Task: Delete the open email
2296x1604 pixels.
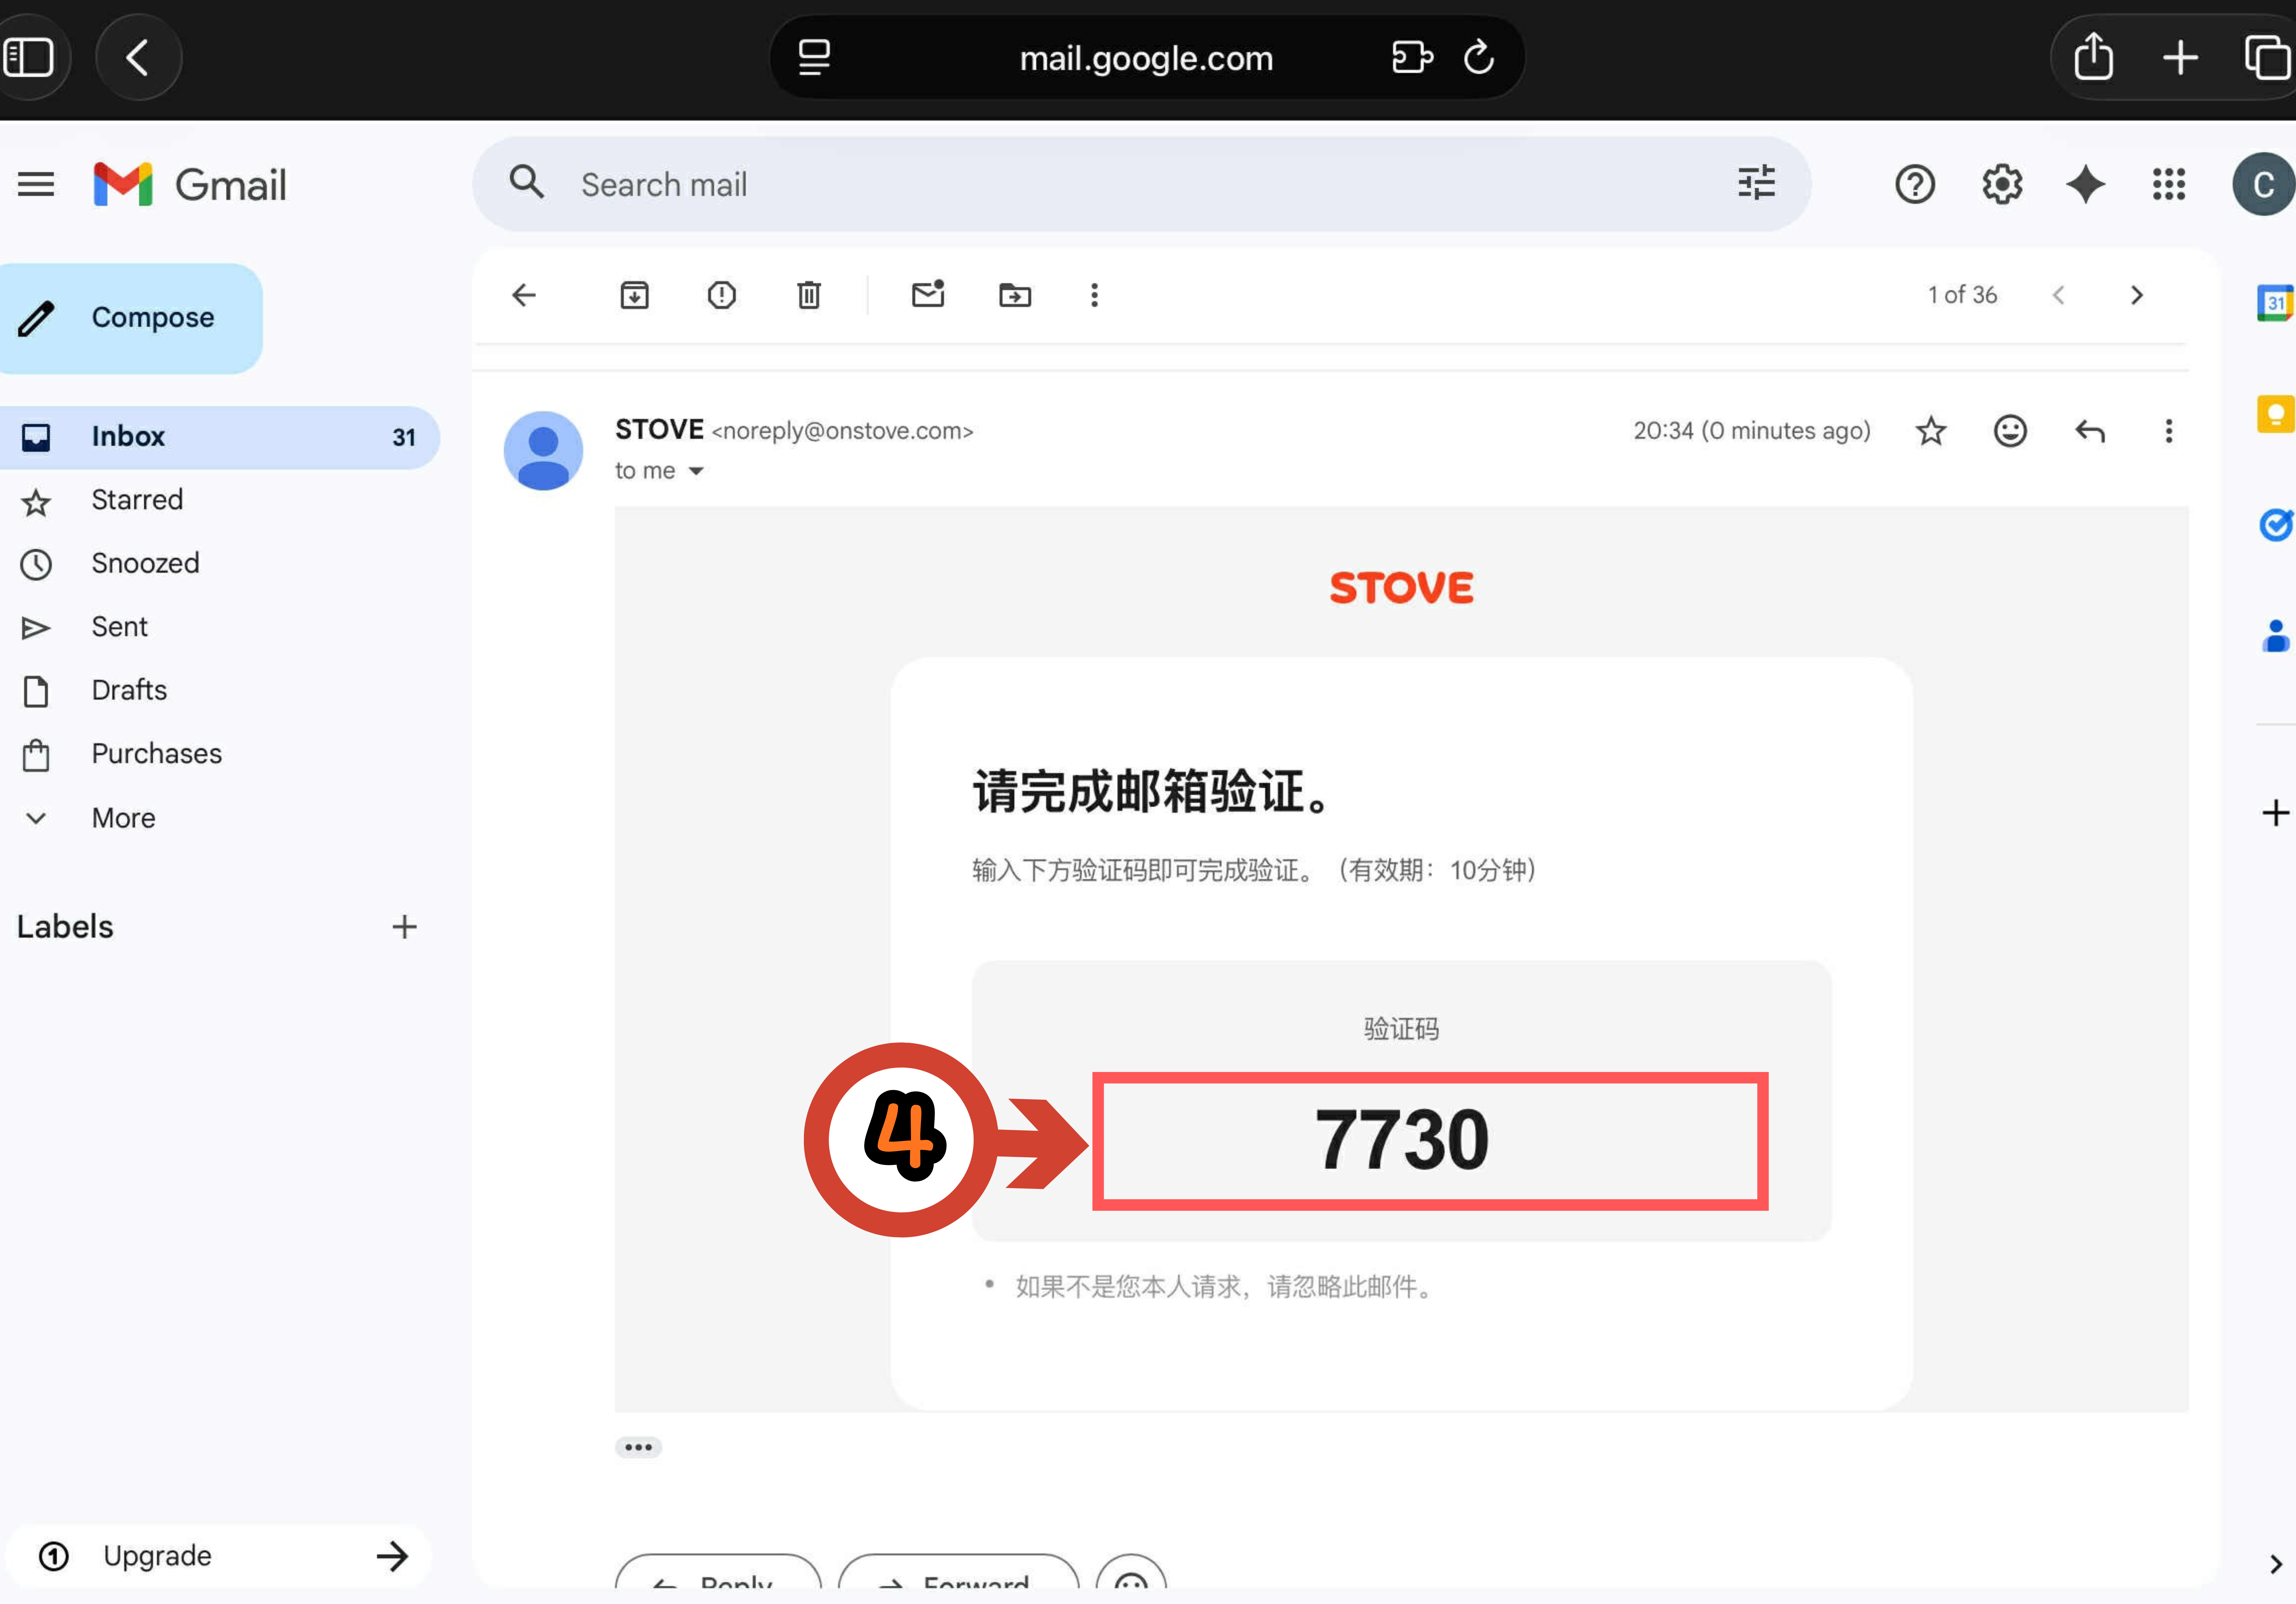Action: [808, 295]
